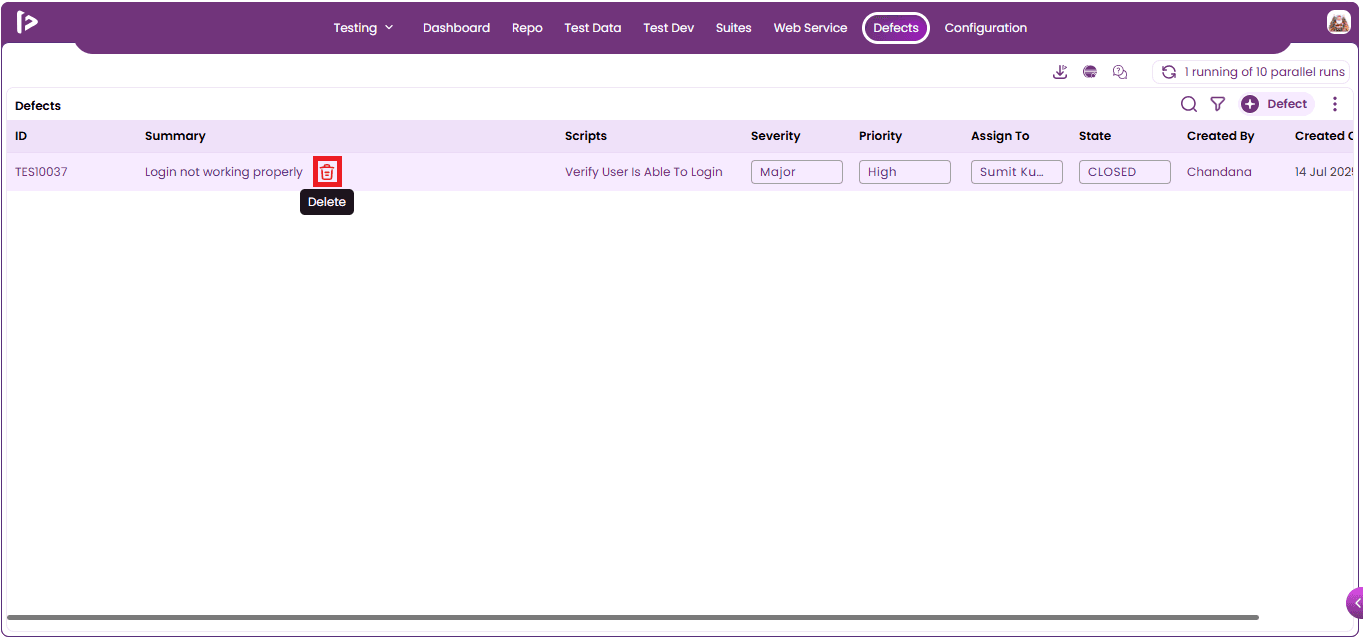The image size is (1363, 638).
Task: Click the Severity column header
Action: click(776, 136)
